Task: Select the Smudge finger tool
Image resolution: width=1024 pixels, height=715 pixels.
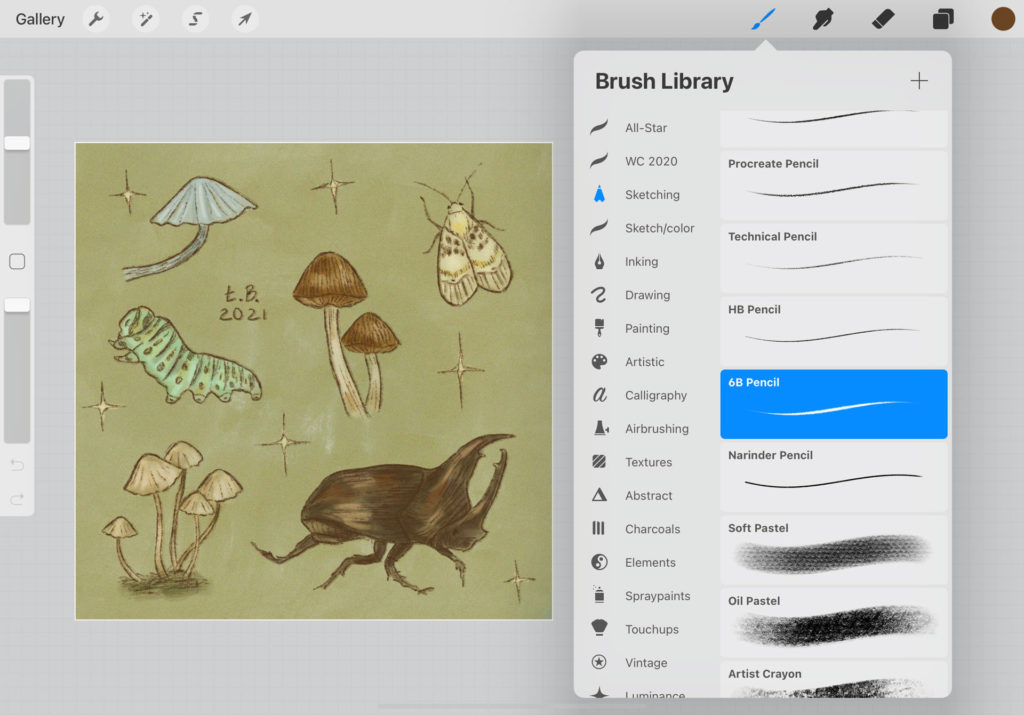Action: (823, 19)
